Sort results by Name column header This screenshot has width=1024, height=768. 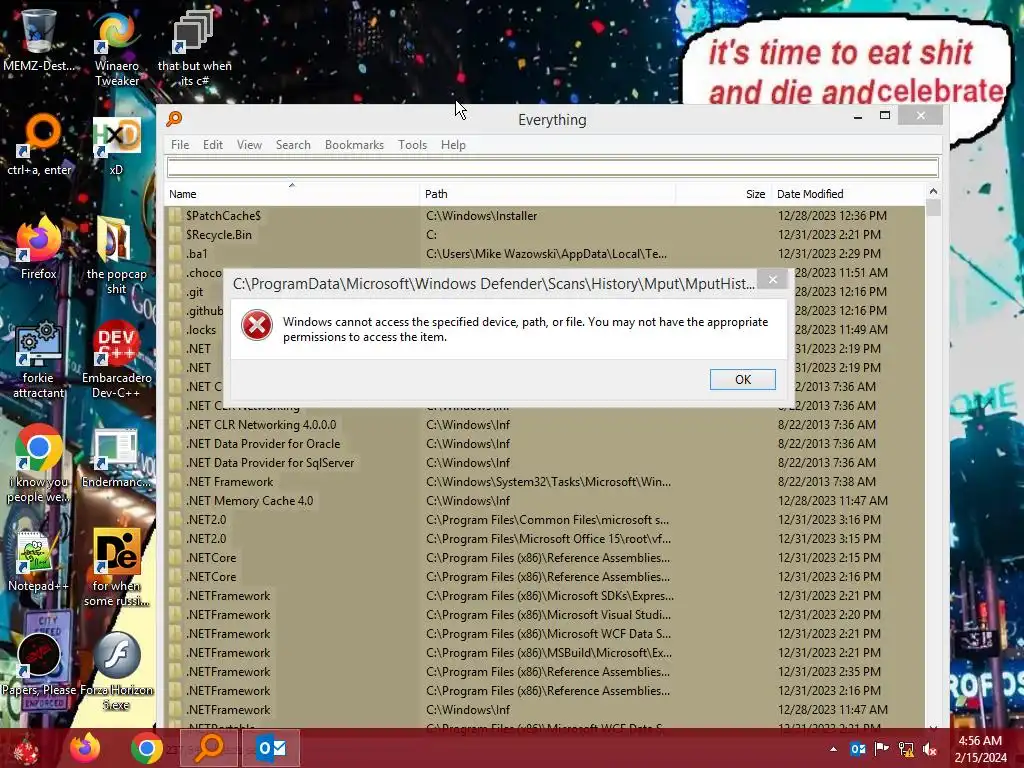[x=291, y=194]
